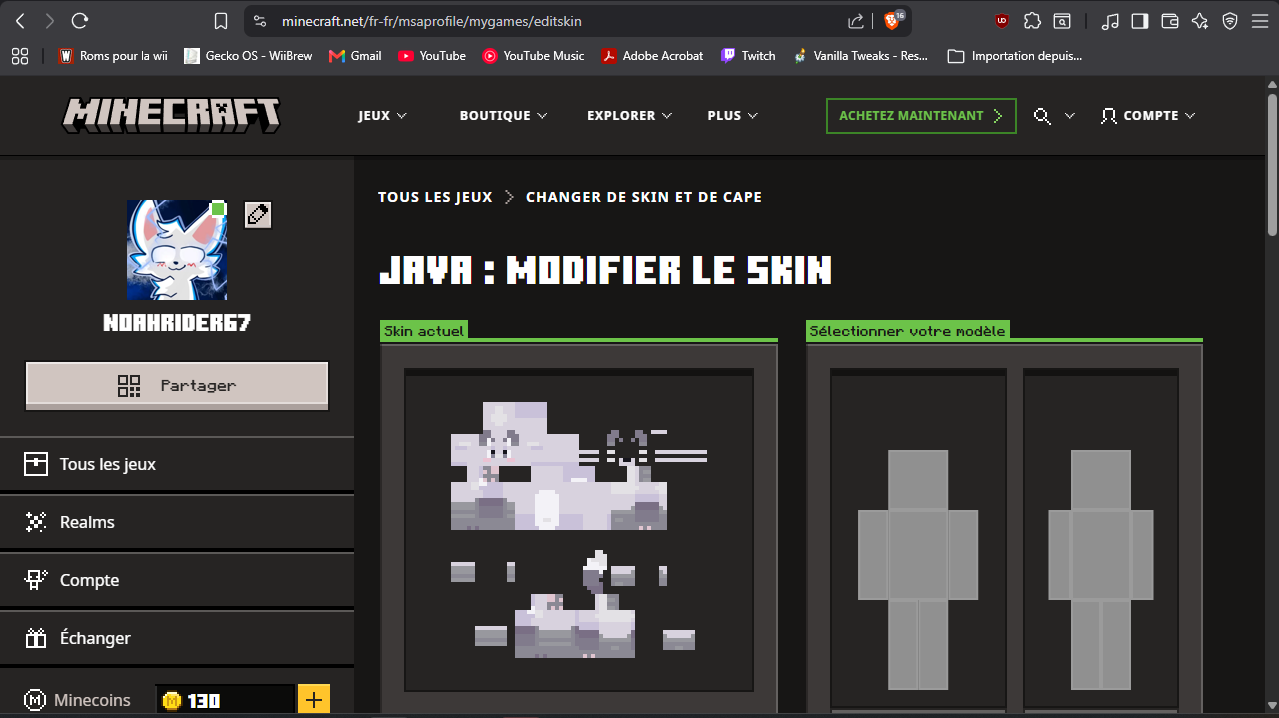
Task: Expand the Importation depuis bookmark folder
Action: pos(1015,56)
